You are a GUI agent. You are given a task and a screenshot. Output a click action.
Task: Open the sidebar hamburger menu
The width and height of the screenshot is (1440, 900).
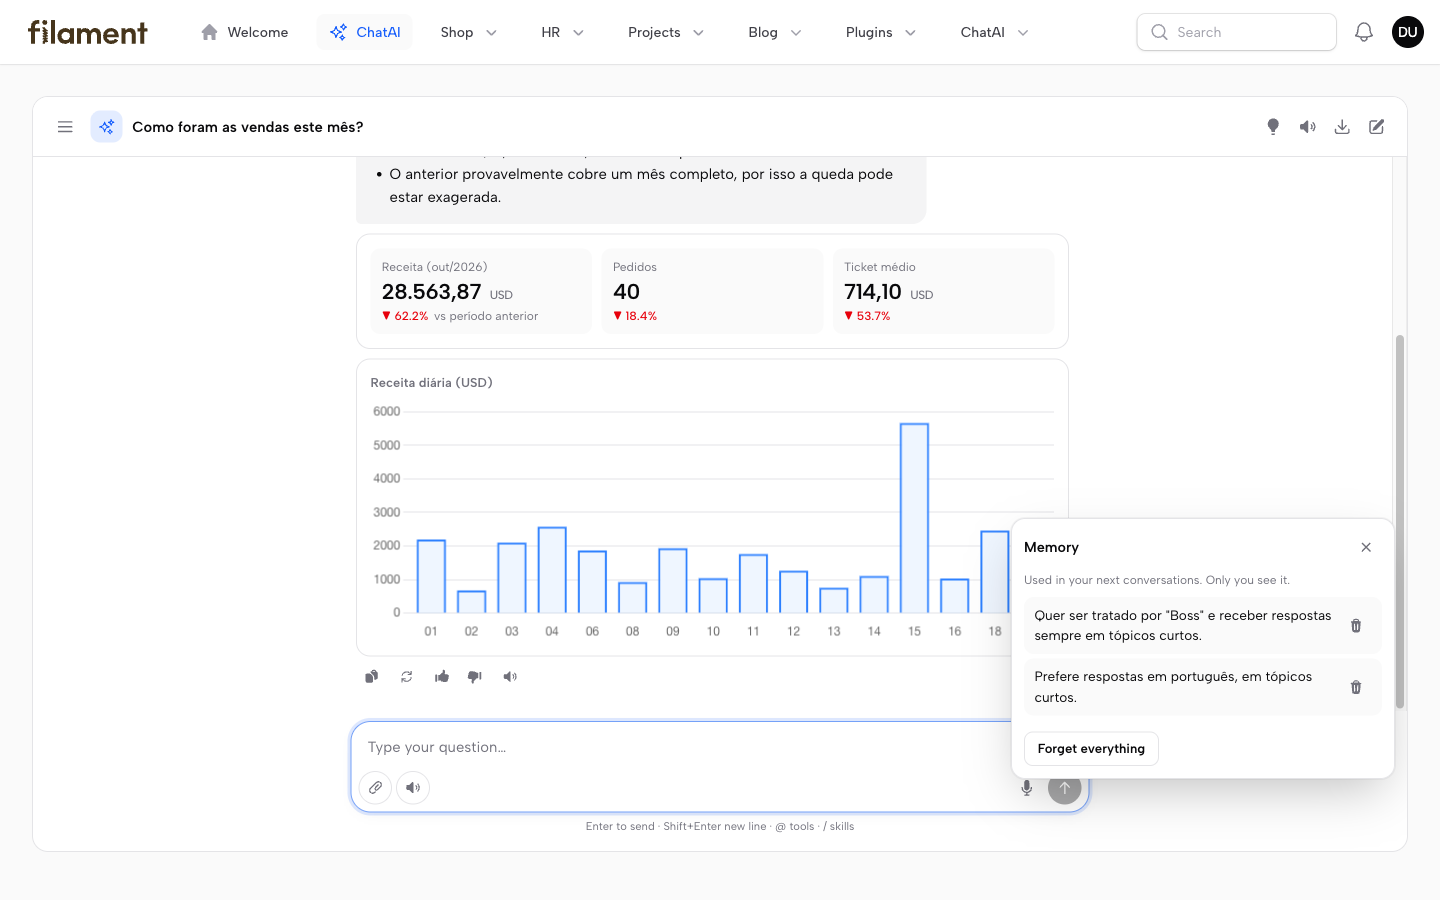(x=65, y=127)
